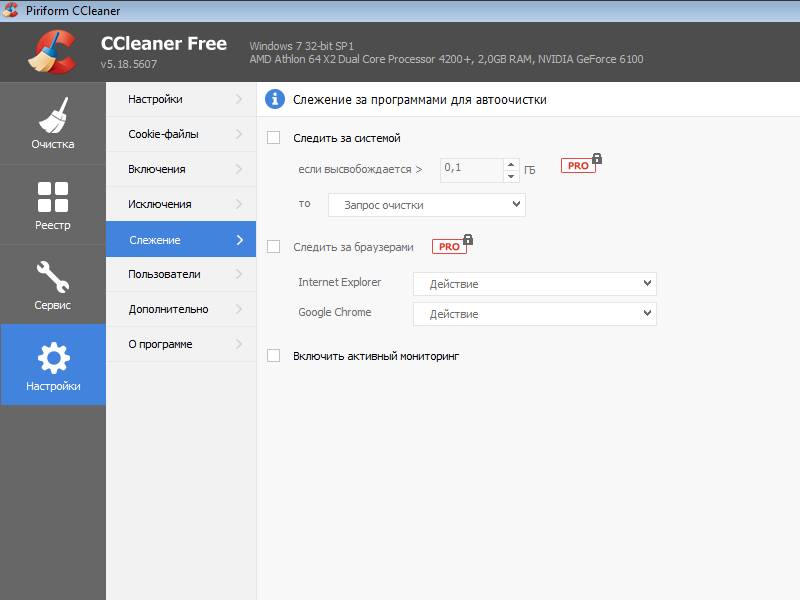Image resolution: width=800 pixels, height=600 pixels.
Task: Click the Google Chrome label
Action: pos(335,312)
